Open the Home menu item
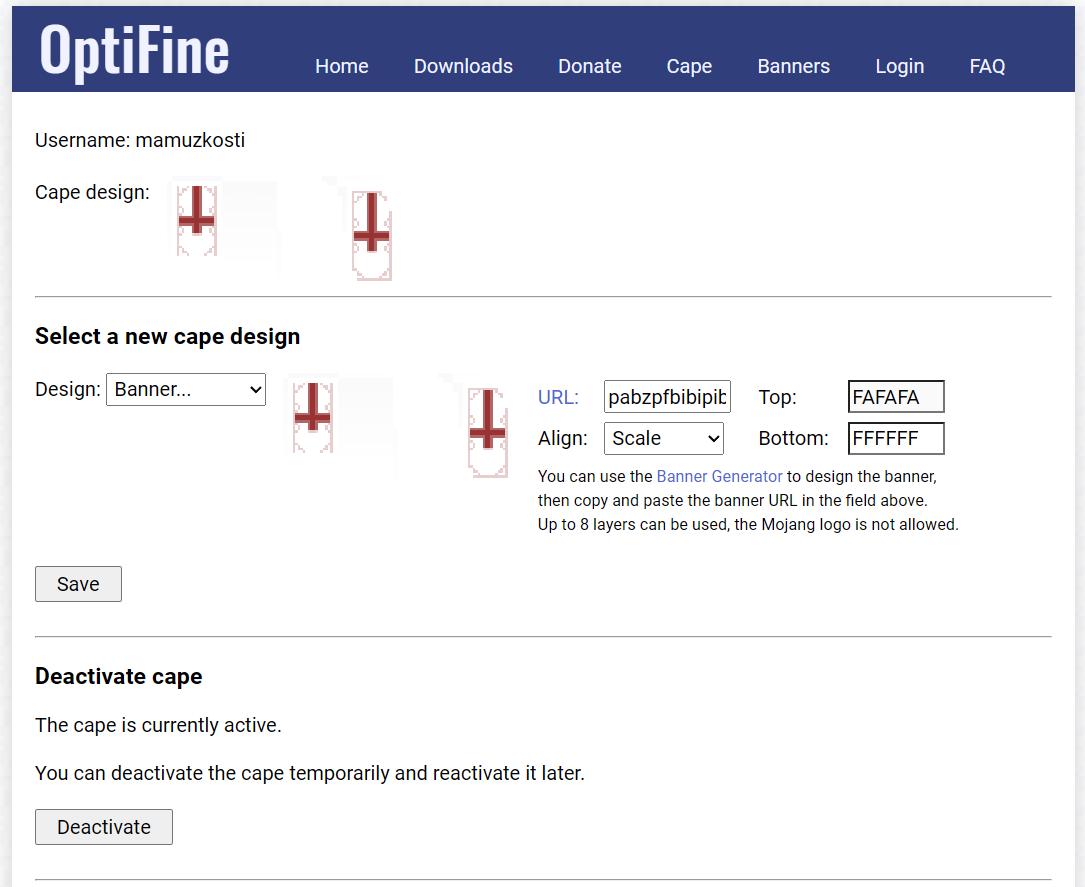 [x=342, y=66]
